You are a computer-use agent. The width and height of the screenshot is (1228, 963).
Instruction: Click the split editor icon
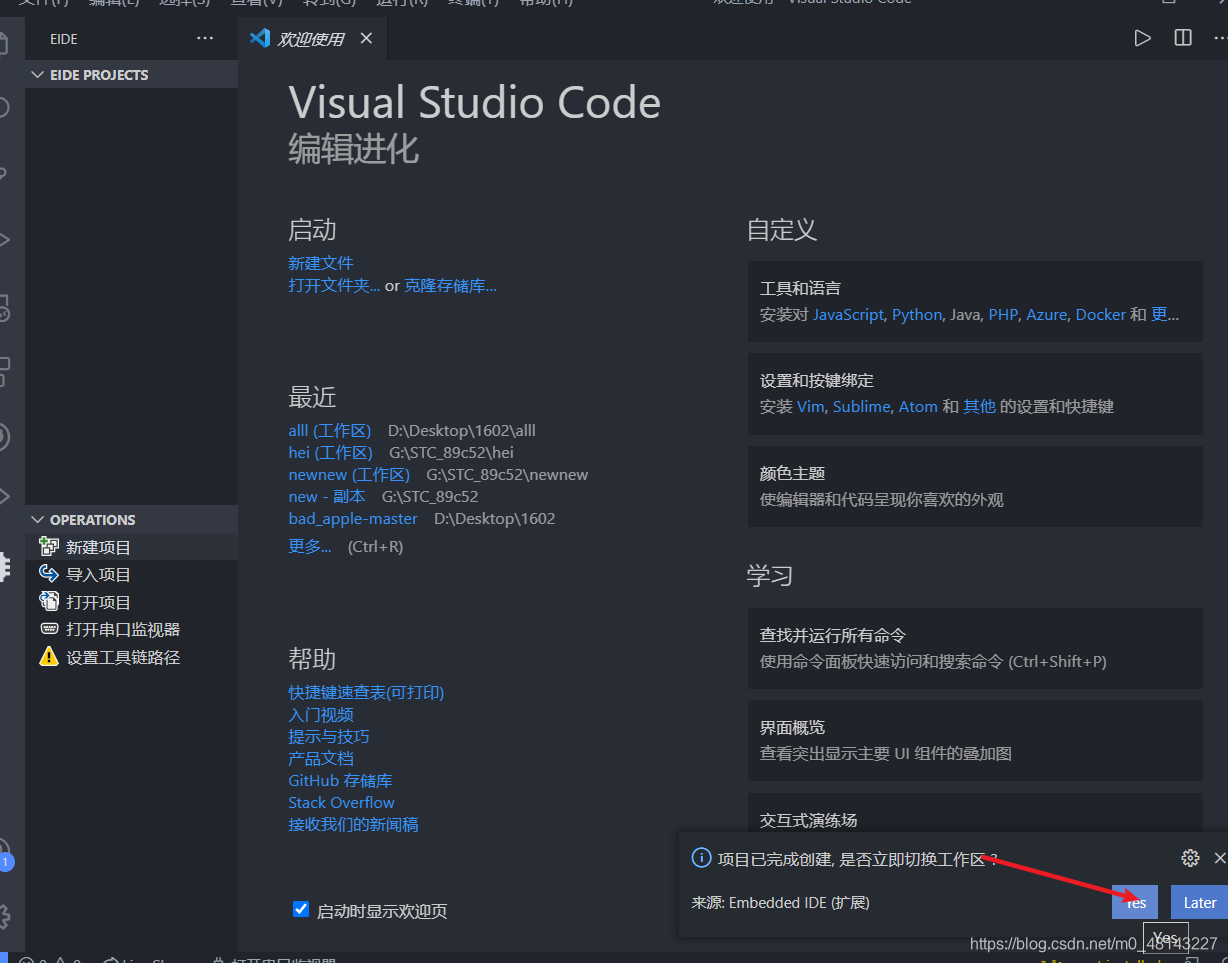(x=1182, y=38)
